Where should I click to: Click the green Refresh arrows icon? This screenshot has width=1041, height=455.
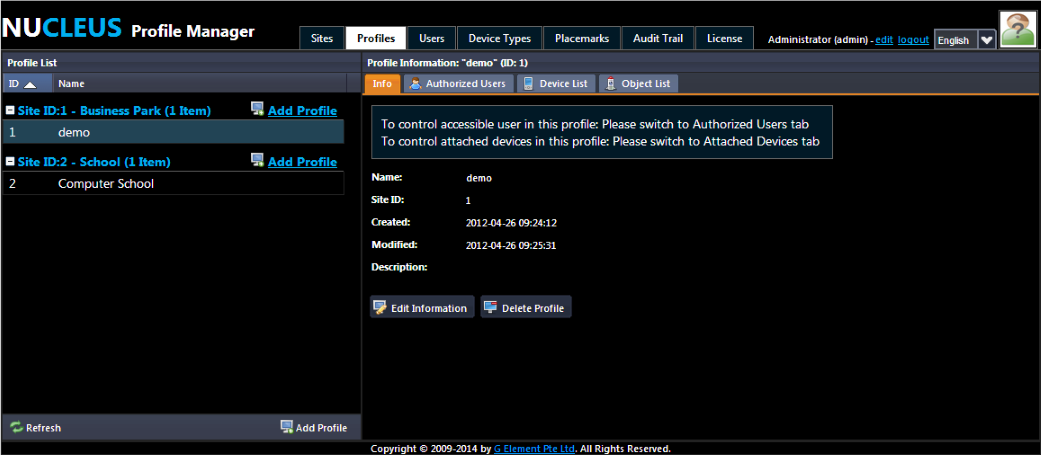[x=17, y=428]
